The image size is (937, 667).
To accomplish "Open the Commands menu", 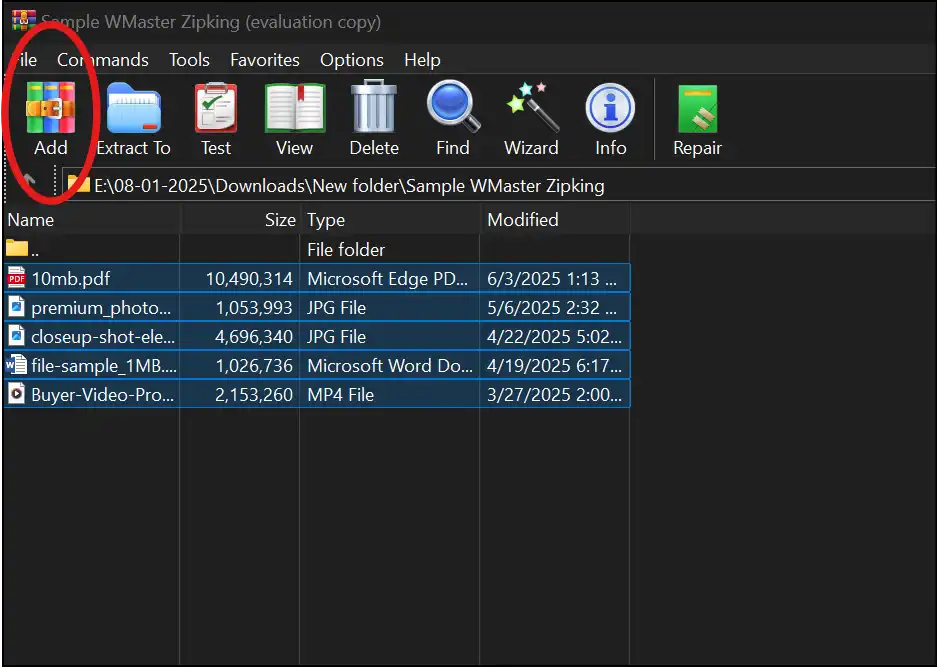I will click(103, 60).
